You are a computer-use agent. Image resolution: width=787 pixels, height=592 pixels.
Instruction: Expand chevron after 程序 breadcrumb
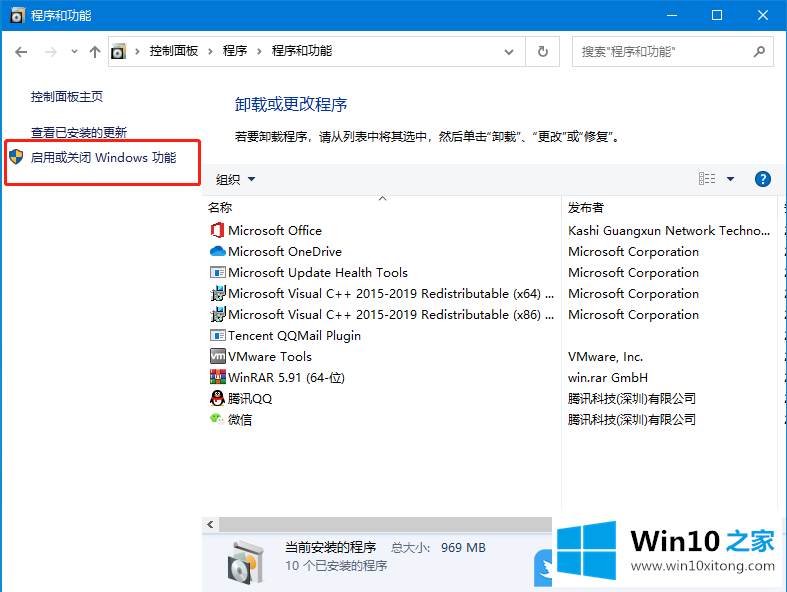coord(259,51)
